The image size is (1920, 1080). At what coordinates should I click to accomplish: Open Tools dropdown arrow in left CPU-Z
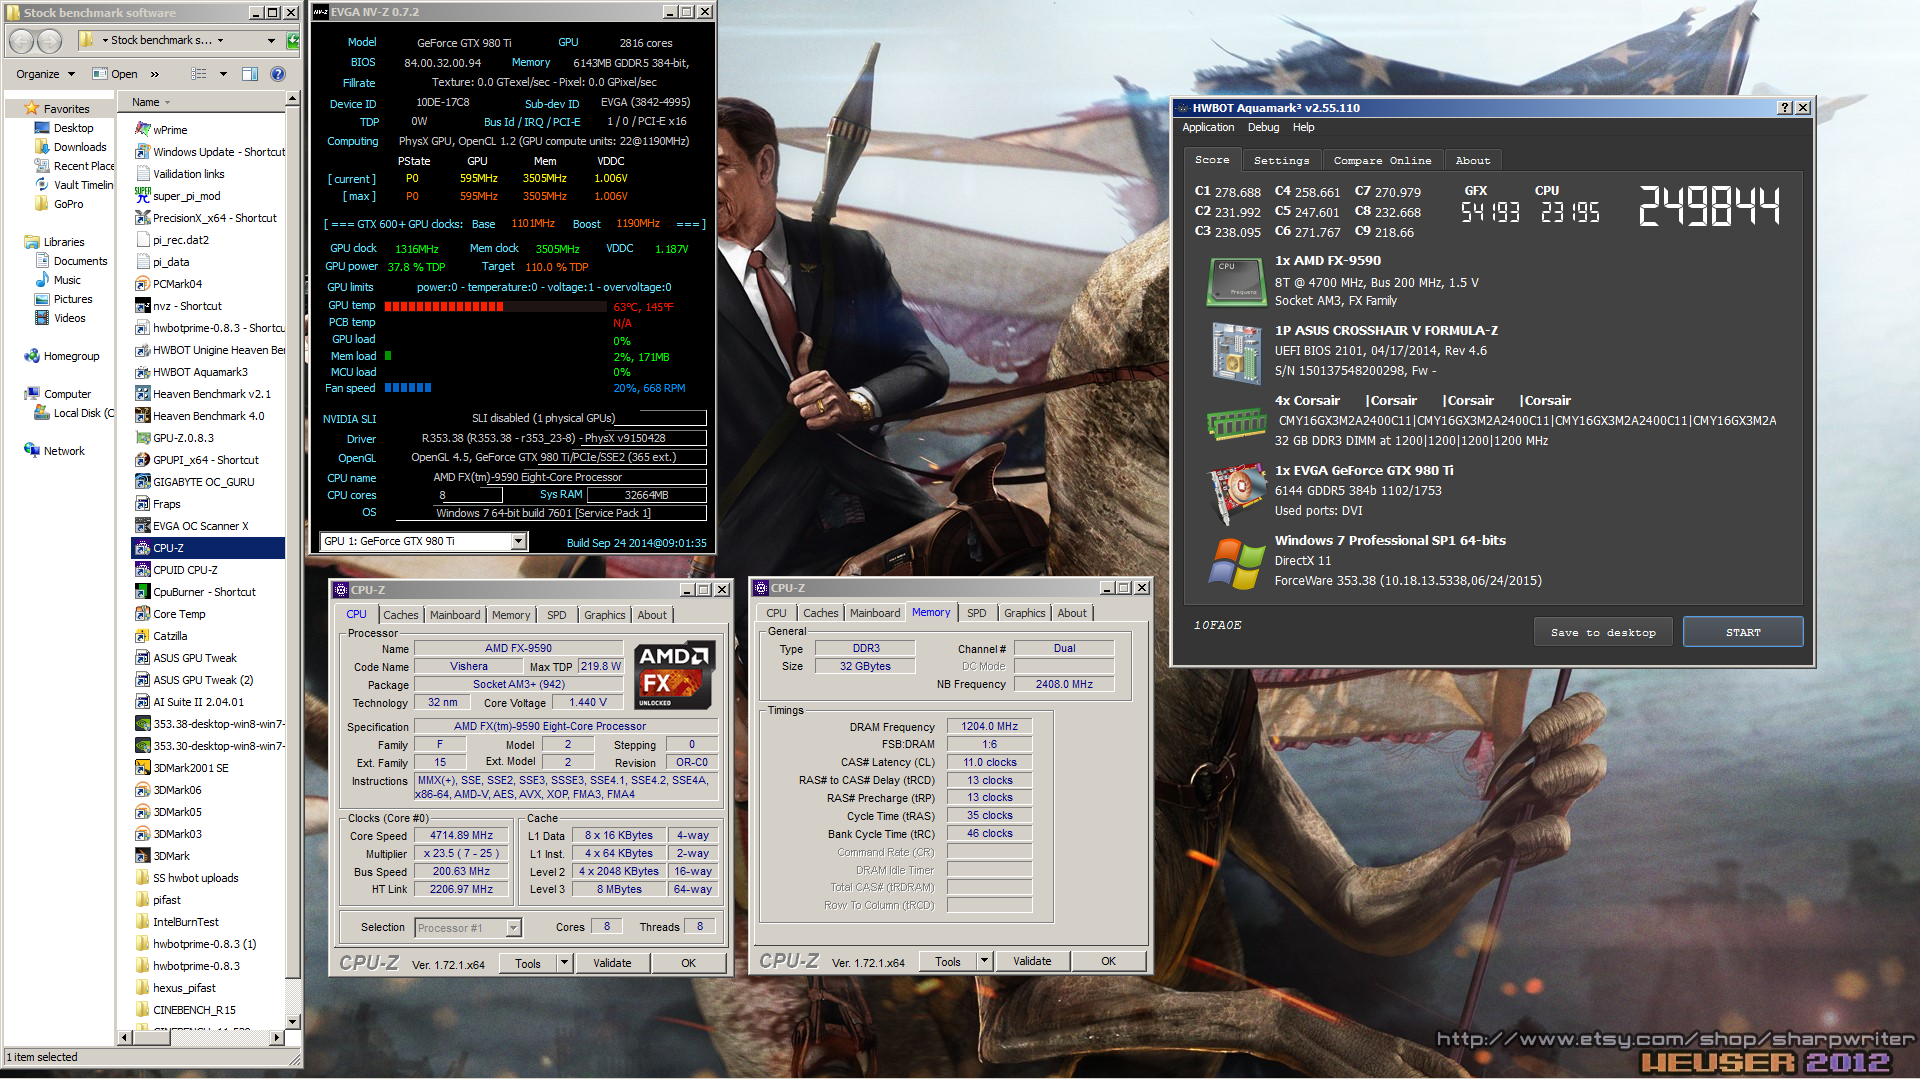564,963
